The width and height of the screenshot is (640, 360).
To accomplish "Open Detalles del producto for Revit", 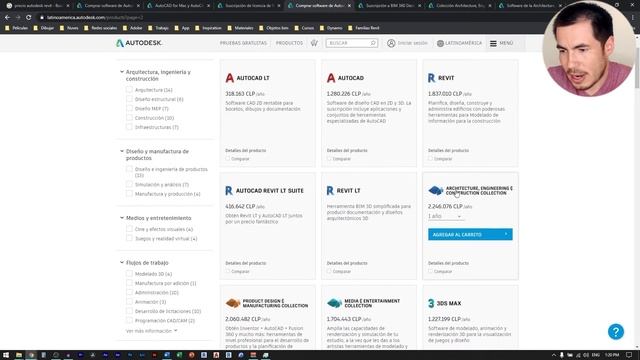I will pyautogui.click(x=448, y=150).
